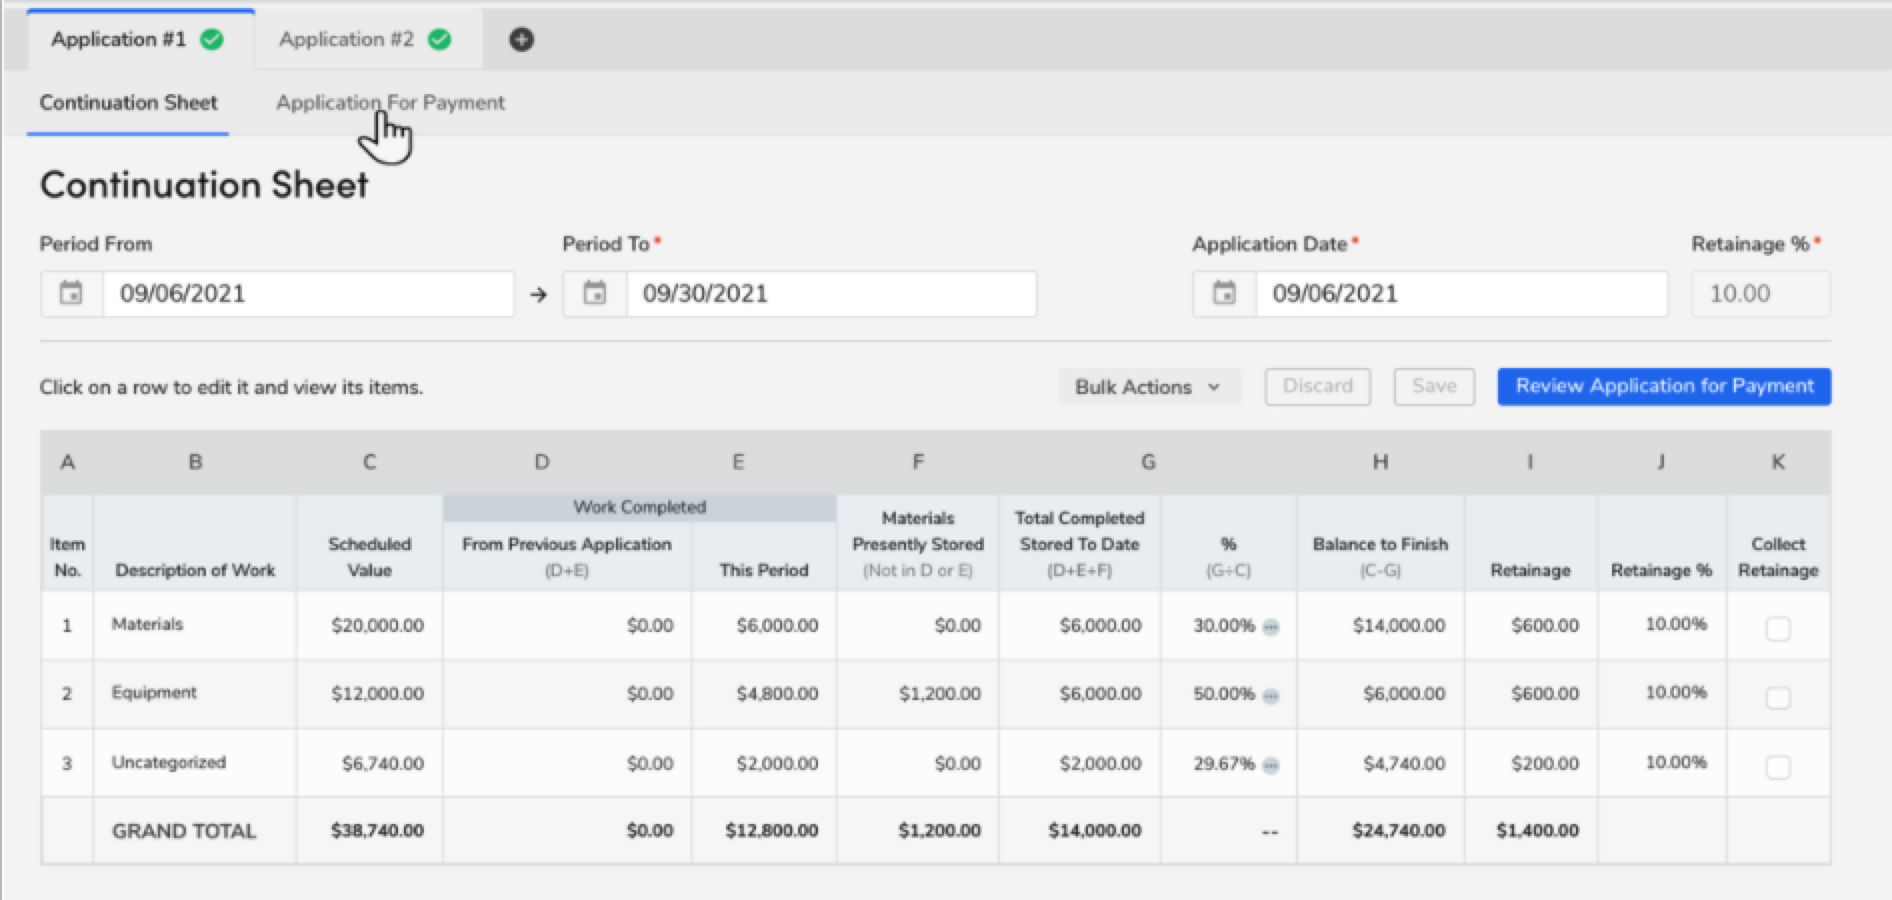This screenshot has width=1892, height=900.
Task: Click Balance to Finish $14,000.00
Action: (x=1399, y=625)
